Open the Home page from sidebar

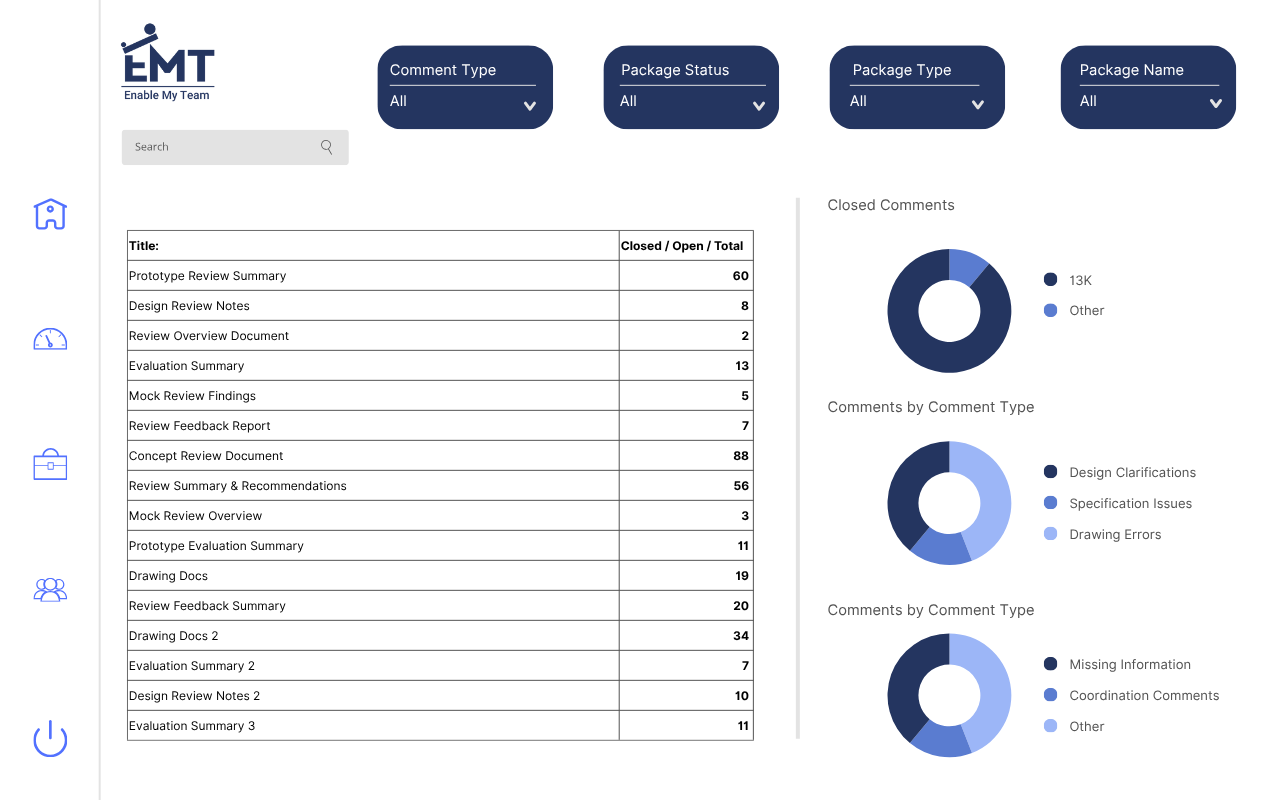(x=50, y=214)
